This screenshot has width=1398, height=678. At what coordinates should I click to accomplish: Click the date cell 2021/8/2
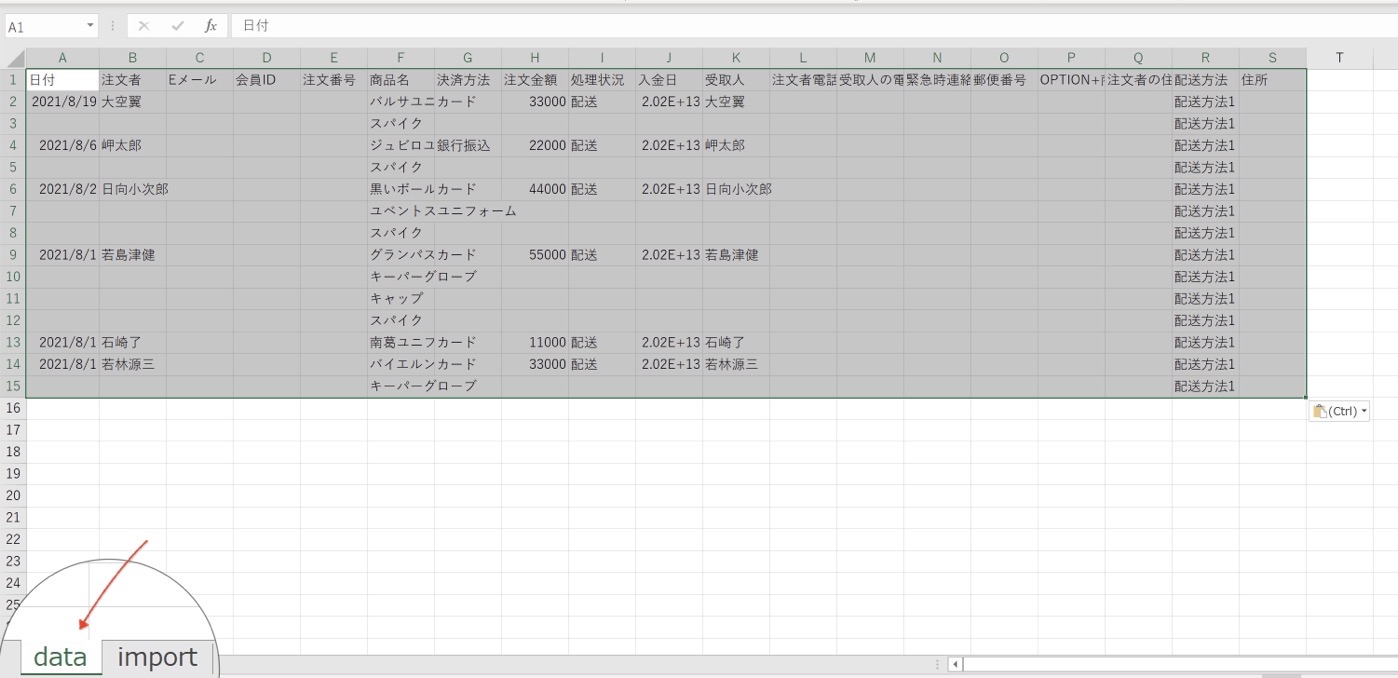[x=62, y=189]
